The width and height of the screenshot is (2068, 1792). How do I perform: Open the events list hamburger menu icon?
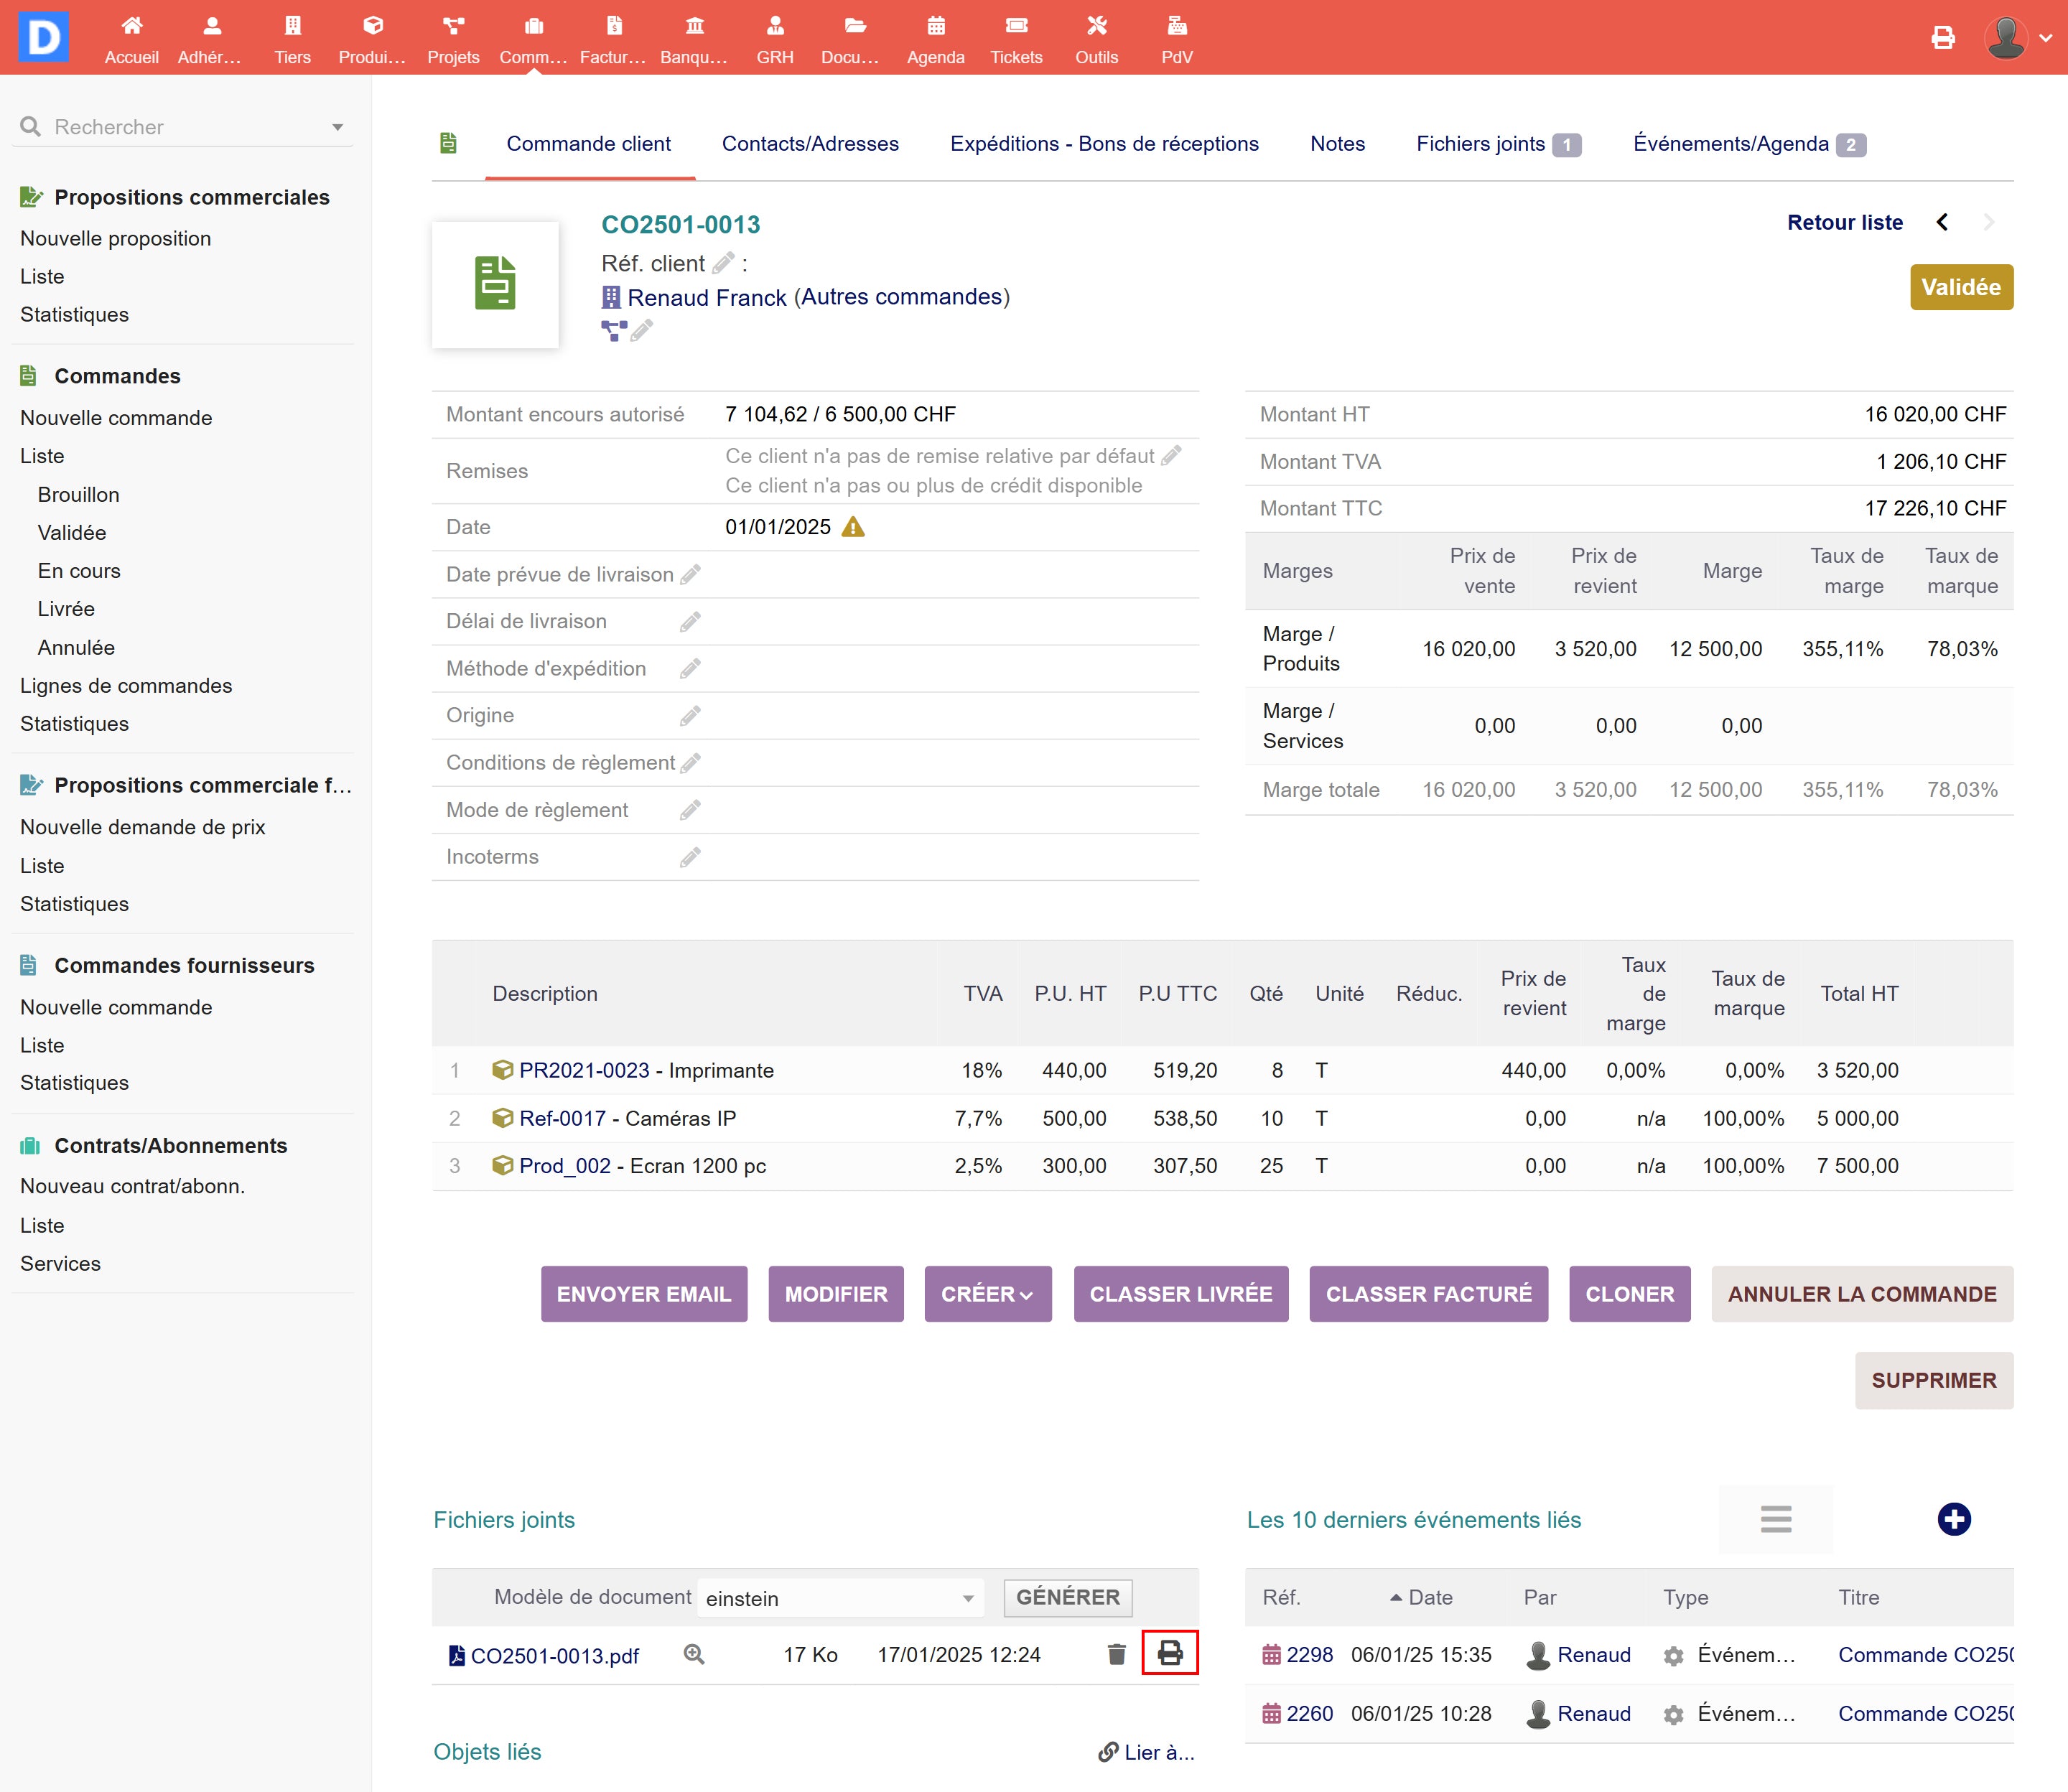[1775, 1519]
